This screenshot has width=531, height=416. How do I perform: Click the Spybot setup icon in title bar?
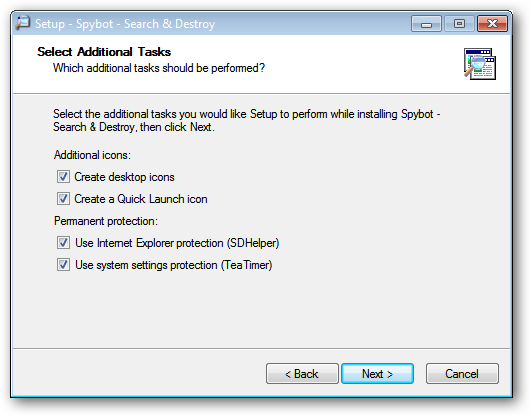tap(23, 23)
